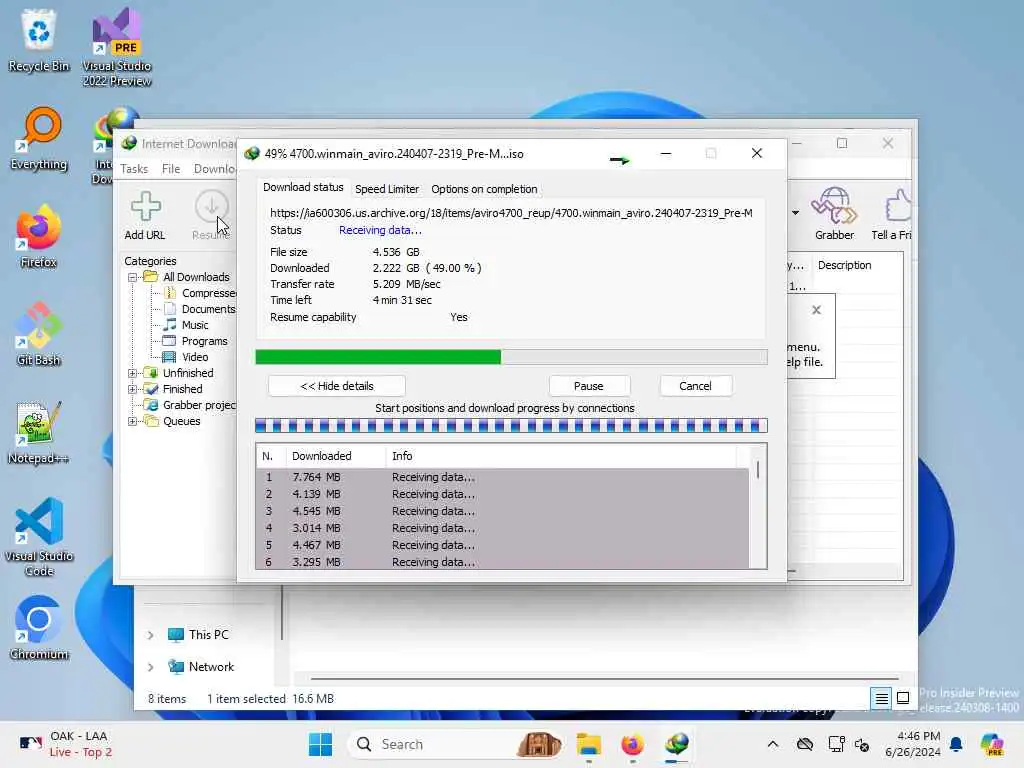Collapse All Downloads tree node
This screenshot has height=768, width=1024.
click(133, 277)
